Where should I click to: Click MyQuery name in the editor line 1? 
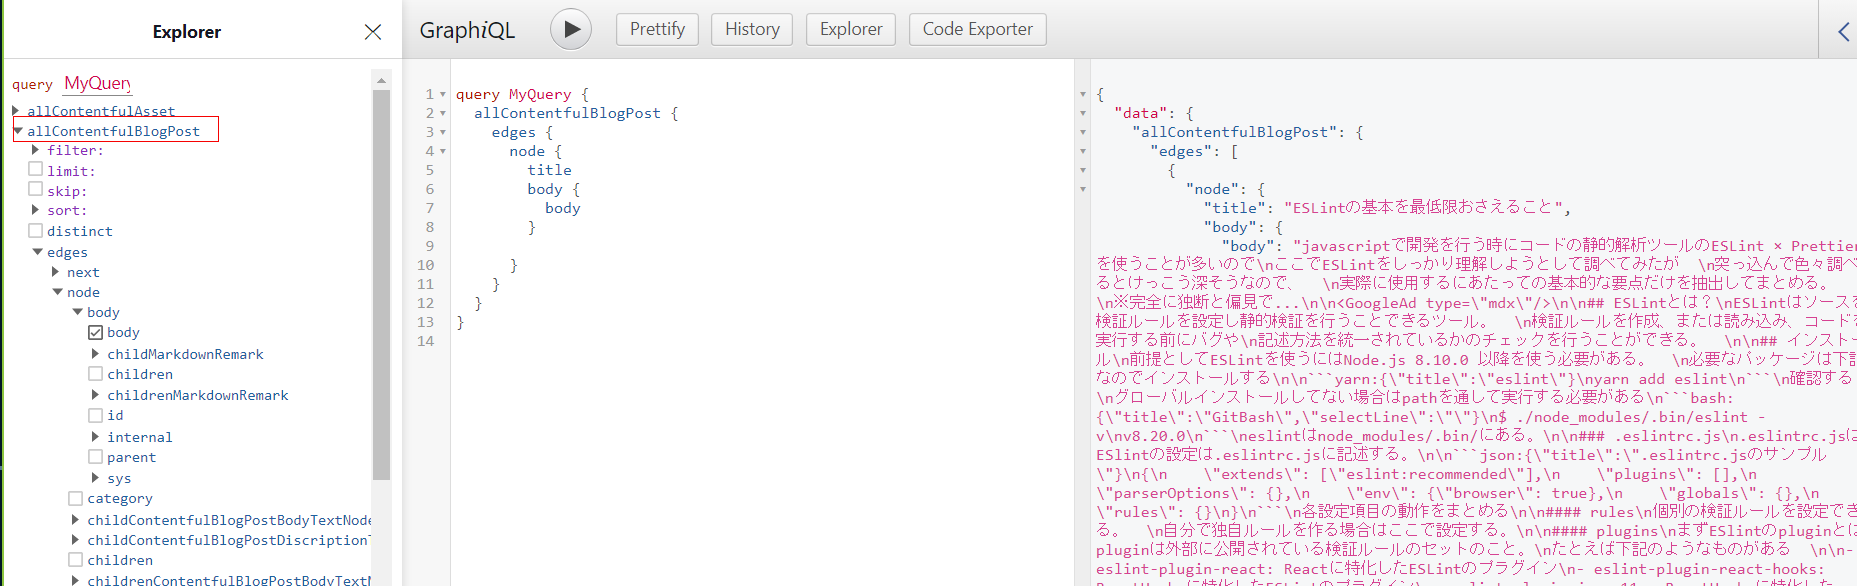point(540,94)
